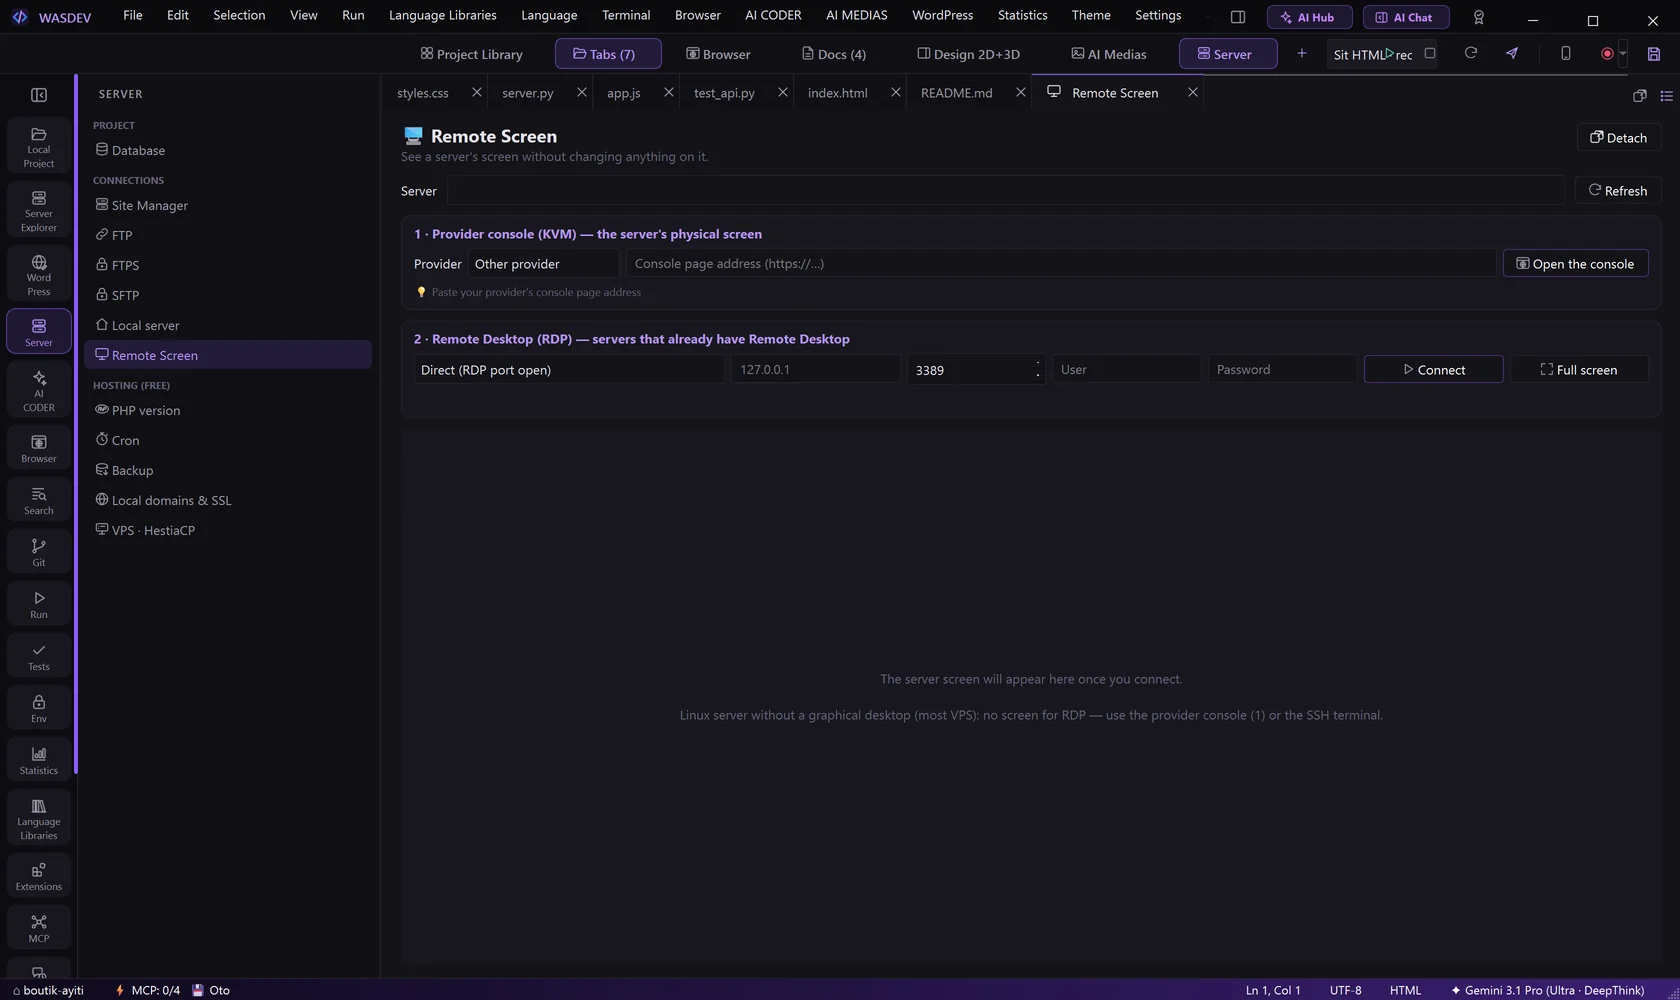Click the paper plane send icon
This screenshot has width=1680, height=1000.
[1512, 54]
